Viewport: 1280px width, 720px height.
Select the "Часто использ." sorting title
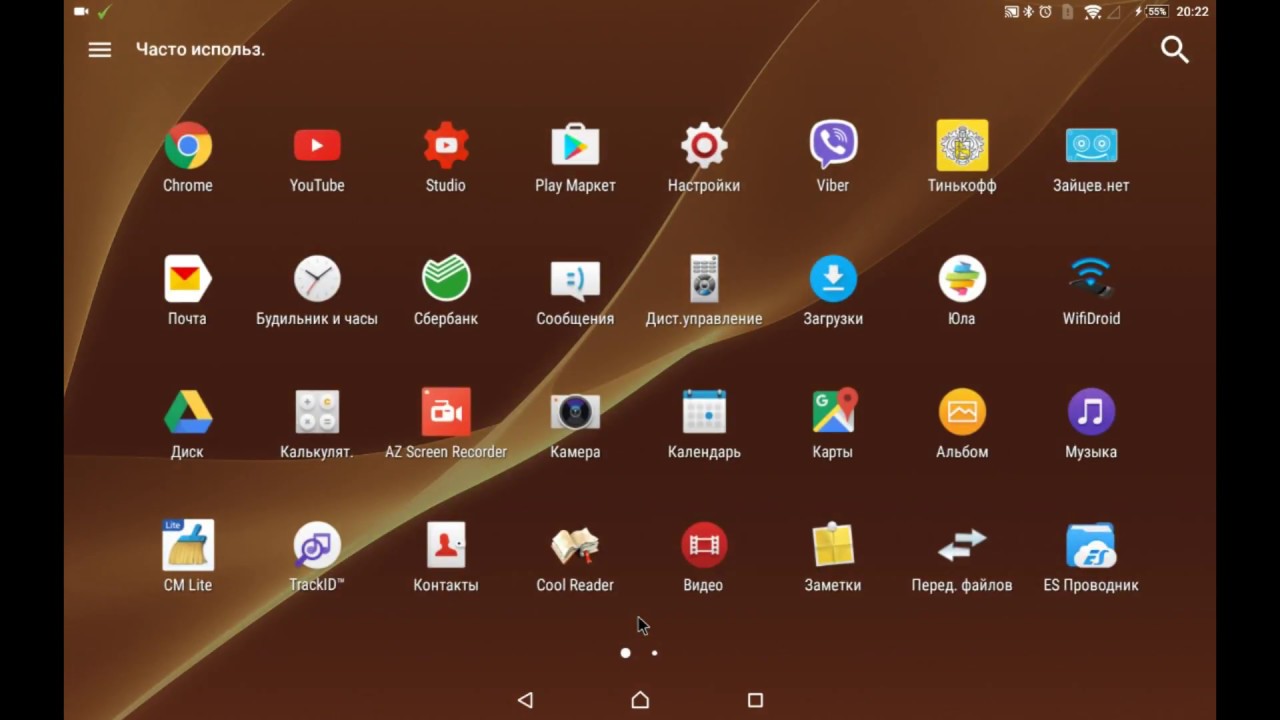200,49
